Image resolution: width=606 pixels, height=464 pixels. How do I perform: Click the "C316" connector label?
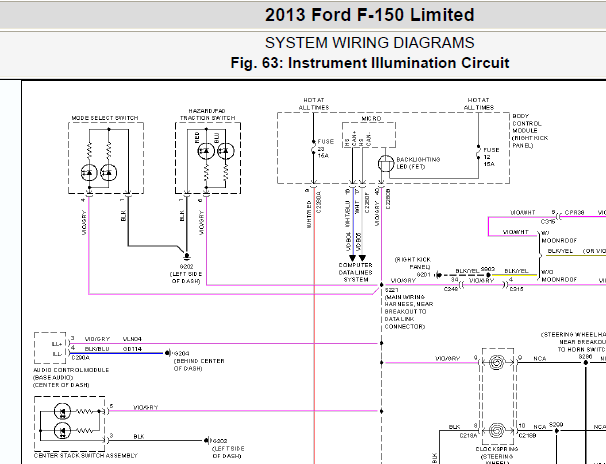coord(548,222)
